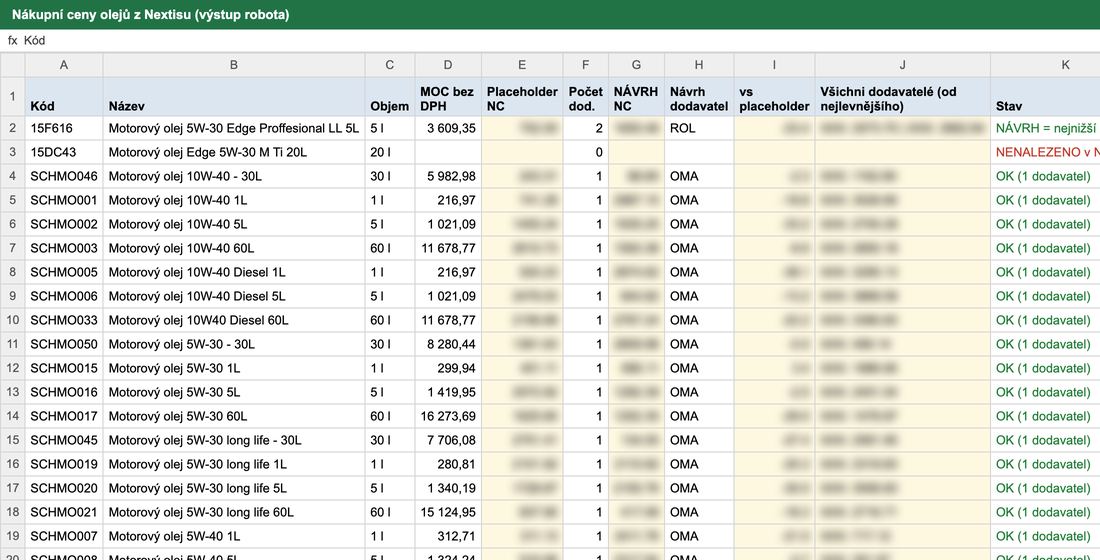Click the Objem header cell
This screenshot has width=1100, height=560.
[x=390, y=97]
